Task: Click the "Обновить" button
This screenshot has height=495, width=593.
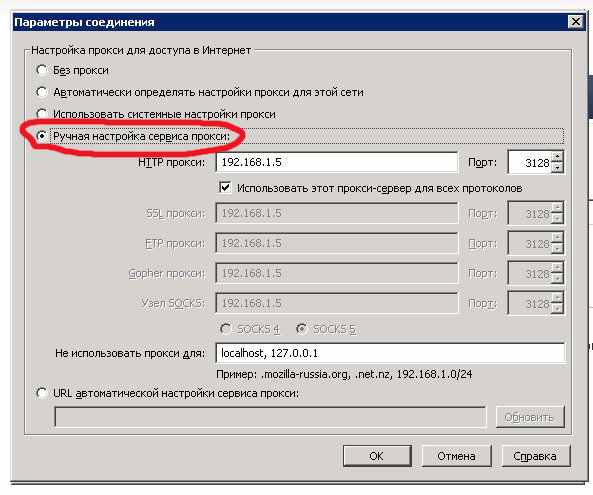Action: click(530, 417)
